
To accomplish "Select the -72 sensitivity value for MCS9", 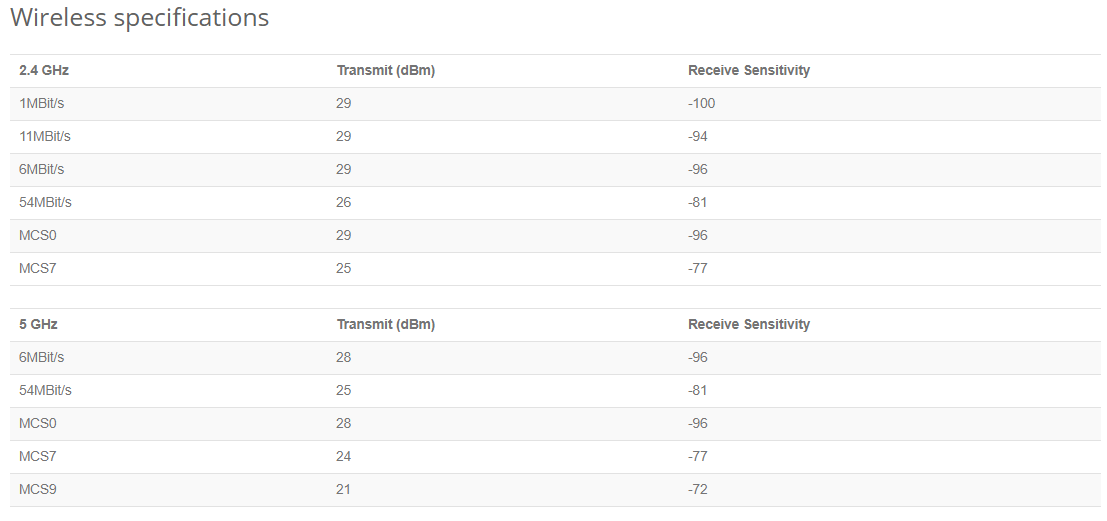I will (x=698, y=490).
